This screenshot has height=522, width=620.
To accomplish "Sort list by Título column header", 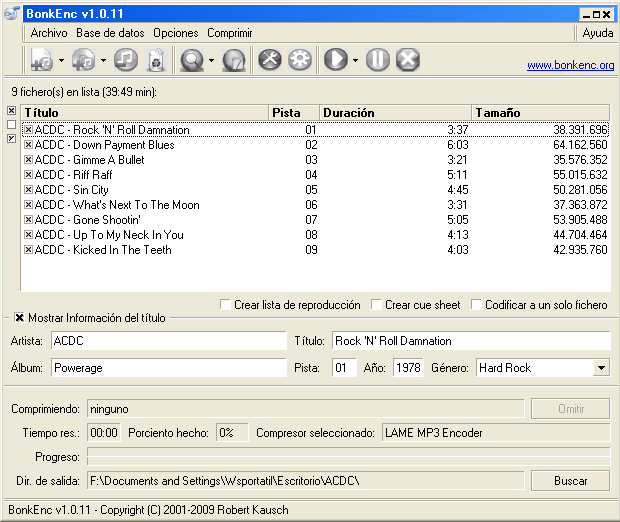I will 144,113.
